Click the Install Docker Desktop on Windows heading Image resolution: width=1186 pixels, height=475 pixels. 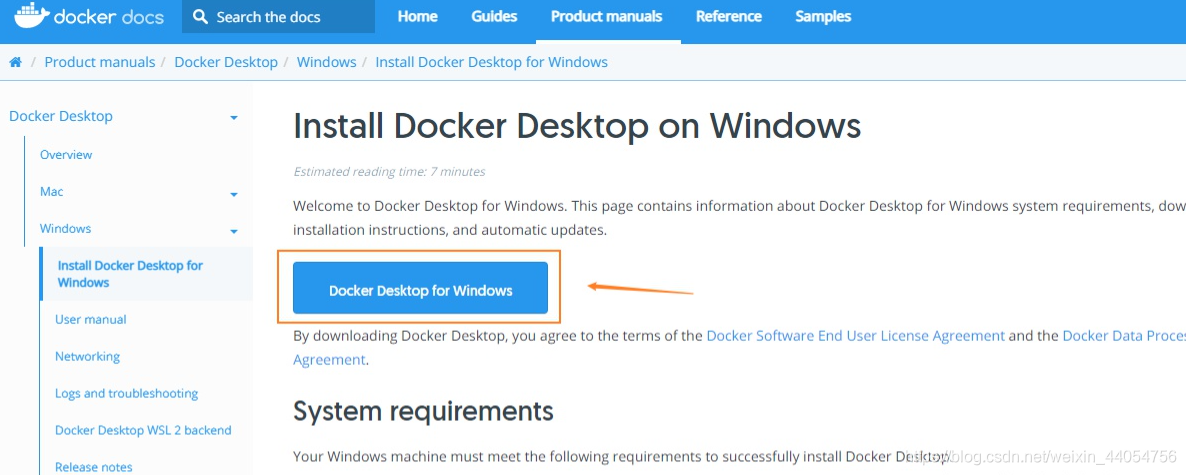[x=577, y=126]
